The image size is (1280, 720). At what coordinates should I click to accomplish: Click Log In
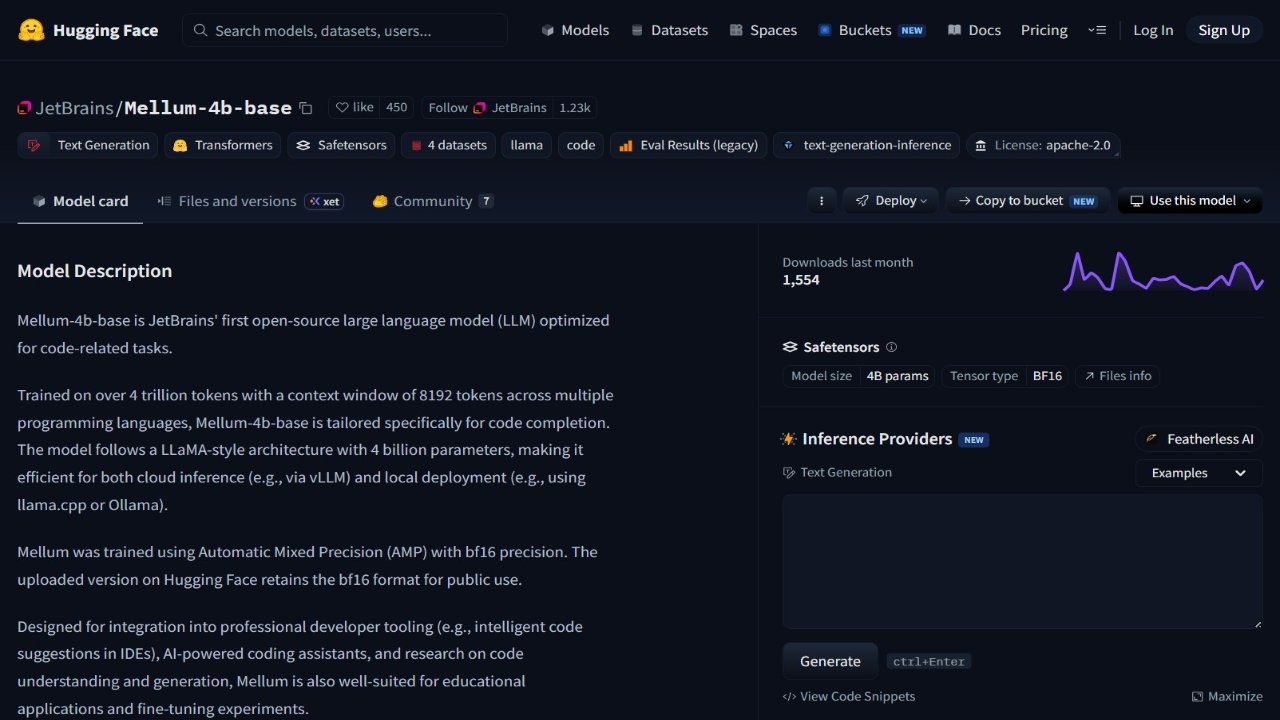(1153, 30)
